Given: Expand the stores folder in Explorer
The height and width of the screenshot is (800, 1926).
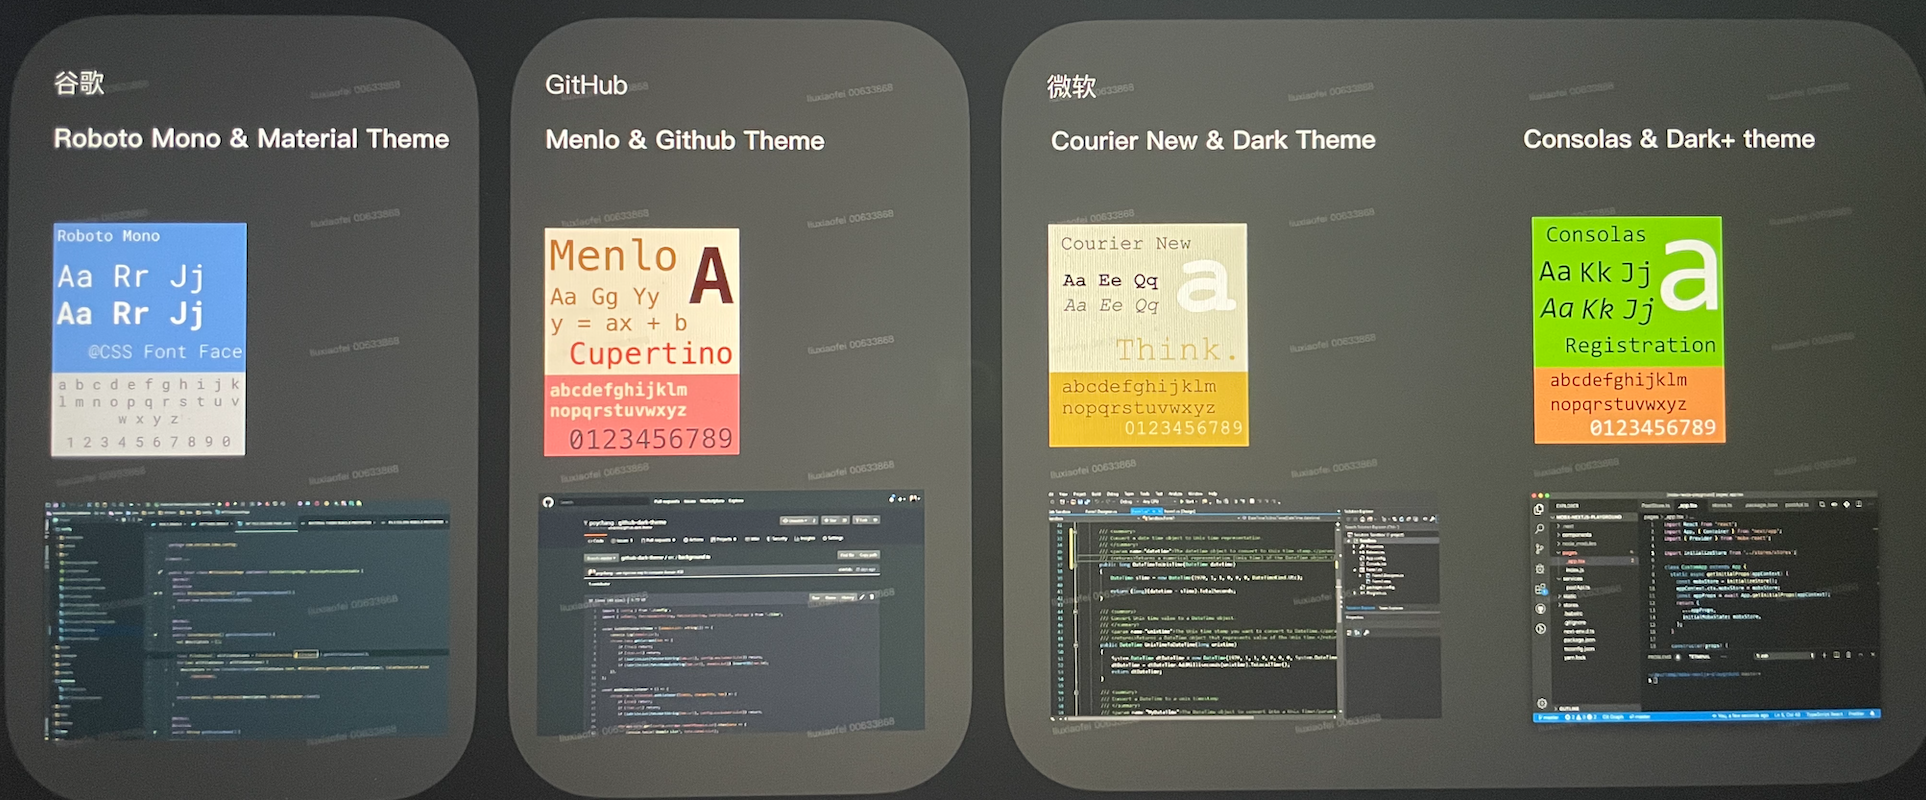Looking at the screenshot, I should click(1569, 605).
